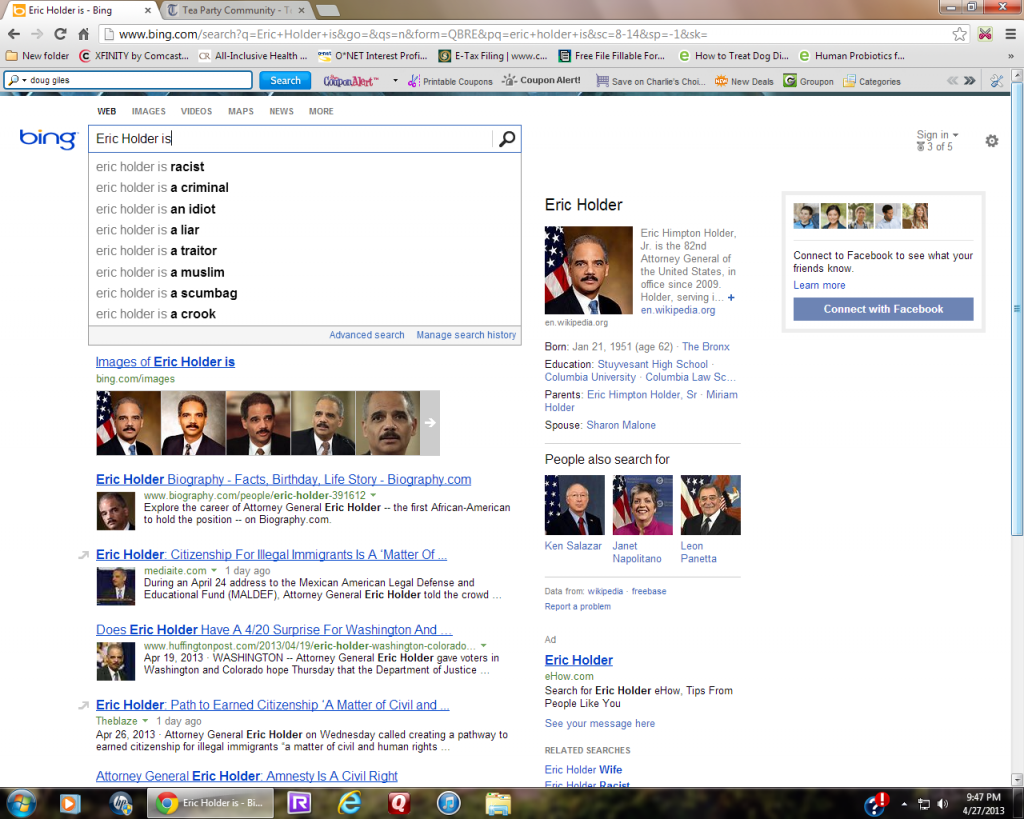Click the magnifier search icon in Bing box

(507, 140)
